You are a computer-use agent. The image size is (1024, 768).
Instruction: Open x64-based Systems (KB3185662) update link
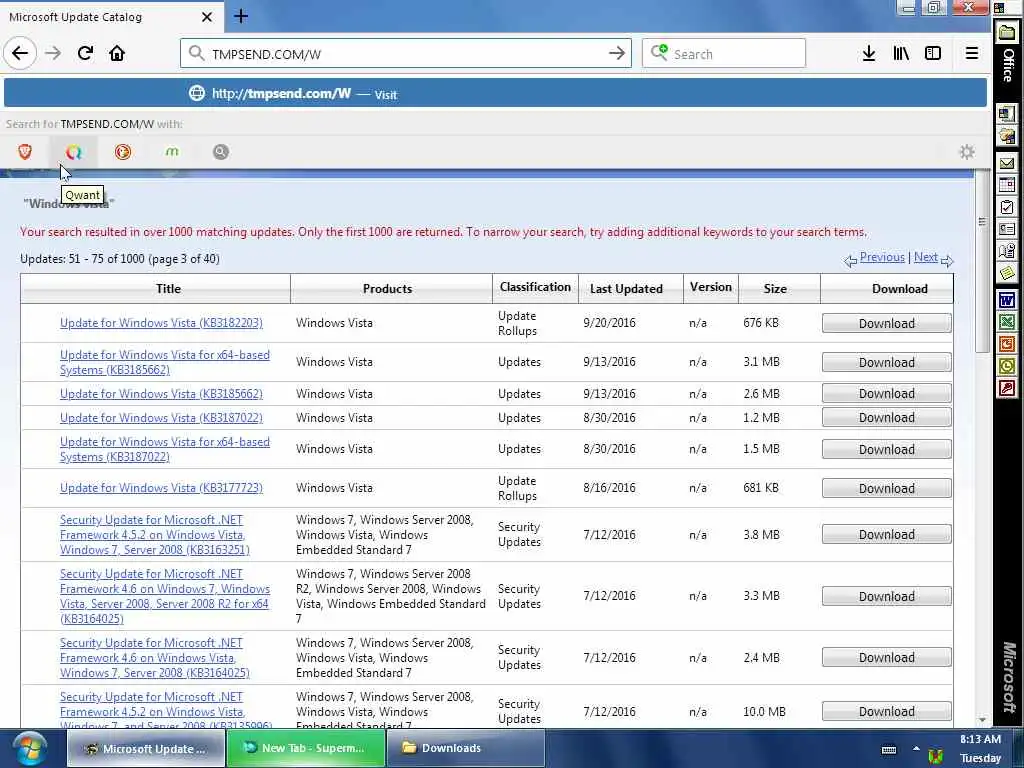click(165, 362)
